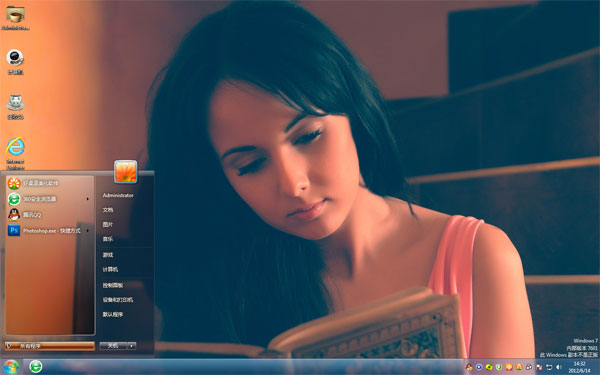Launch 好桌道美化软件 from the Start menu
Screen dimensions: 600x375
coord(50,183)
